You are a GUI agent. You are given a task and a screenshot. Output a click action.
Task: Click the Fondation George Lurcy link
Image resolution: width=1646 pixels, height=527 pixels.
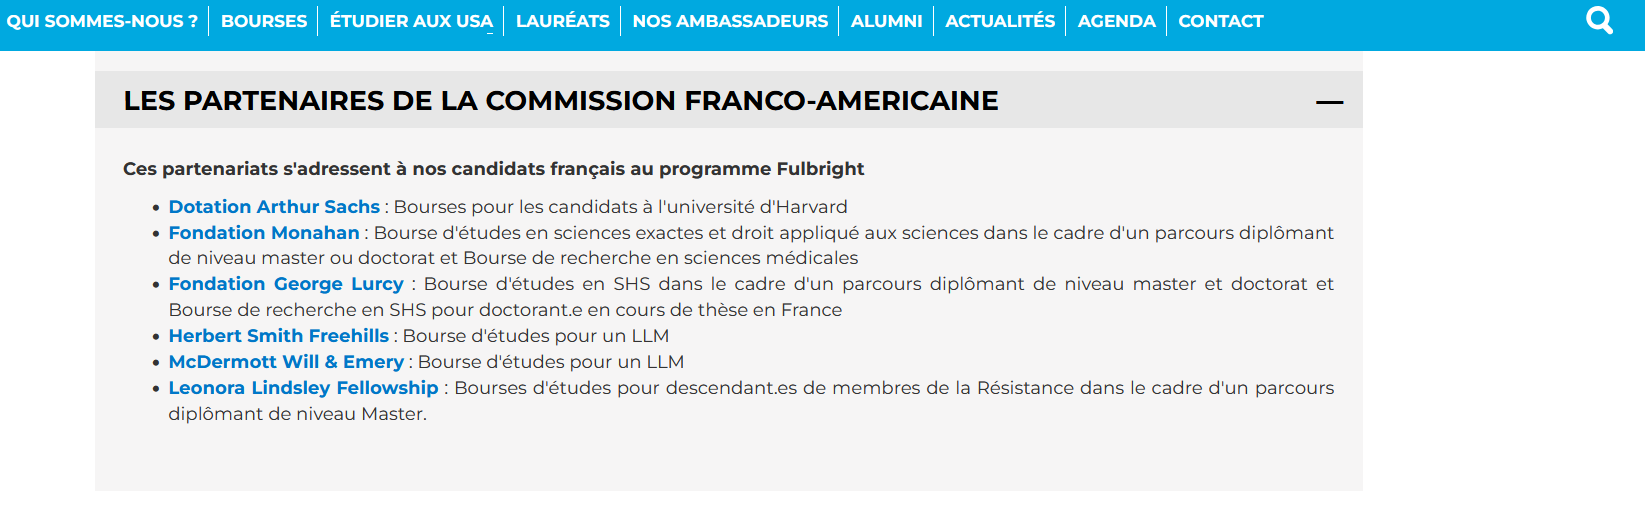286,284
